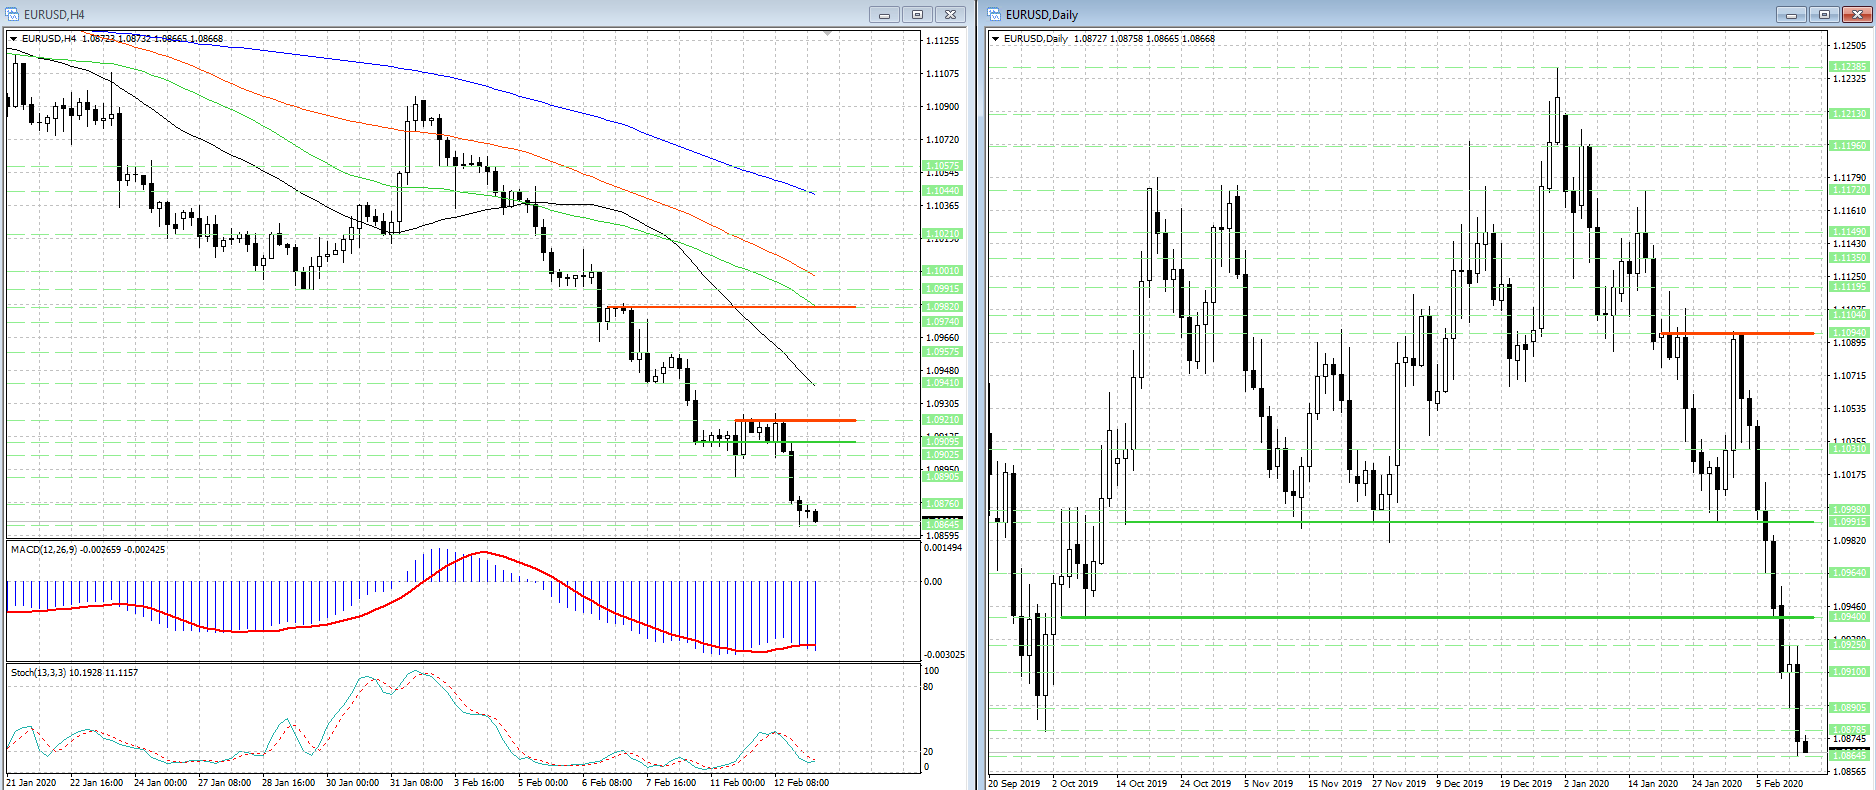Click the 1.11255 price on H4 price scale
The height and width of the screenshot is (790, 1876).
[942, 41]
